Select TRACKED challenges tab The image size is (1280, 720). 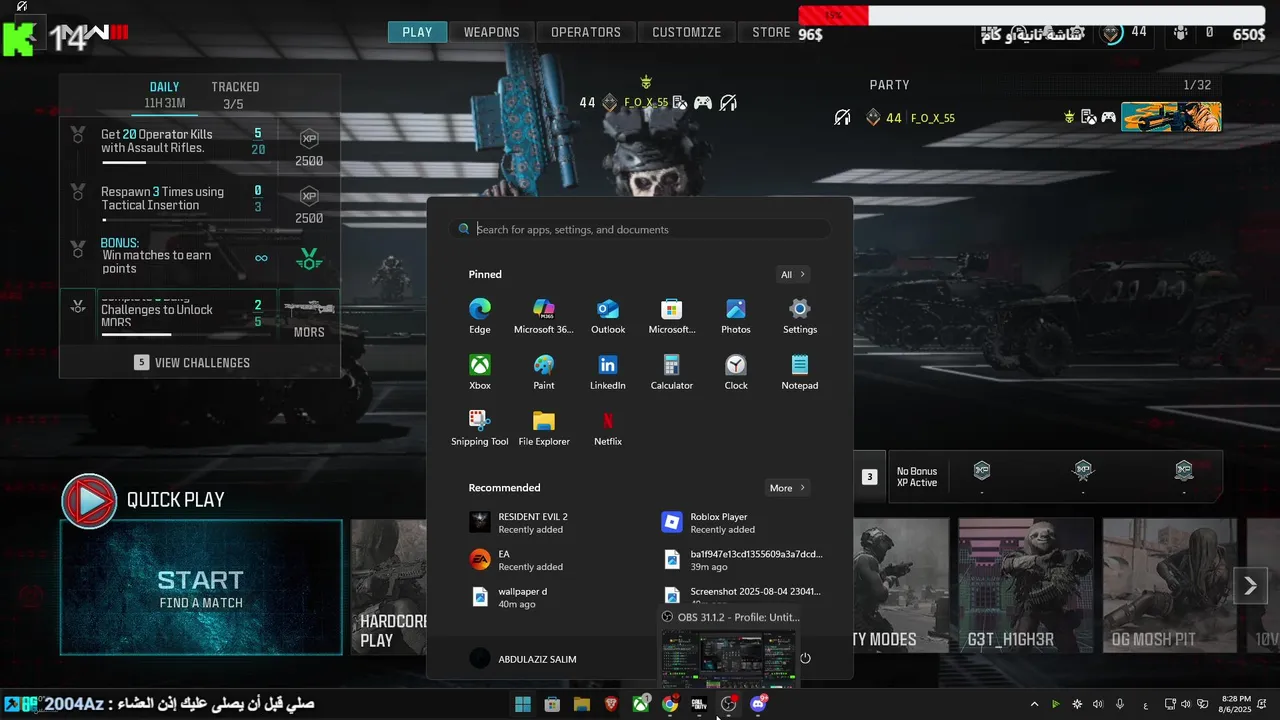[235, 94]
